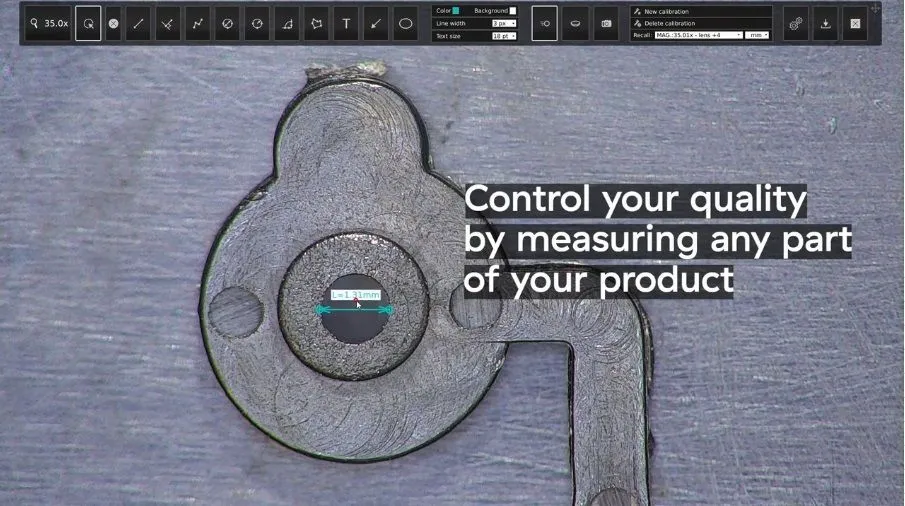Select the Text annotation tool
This screenshot has height=506, width=905.
click(346, 23)
